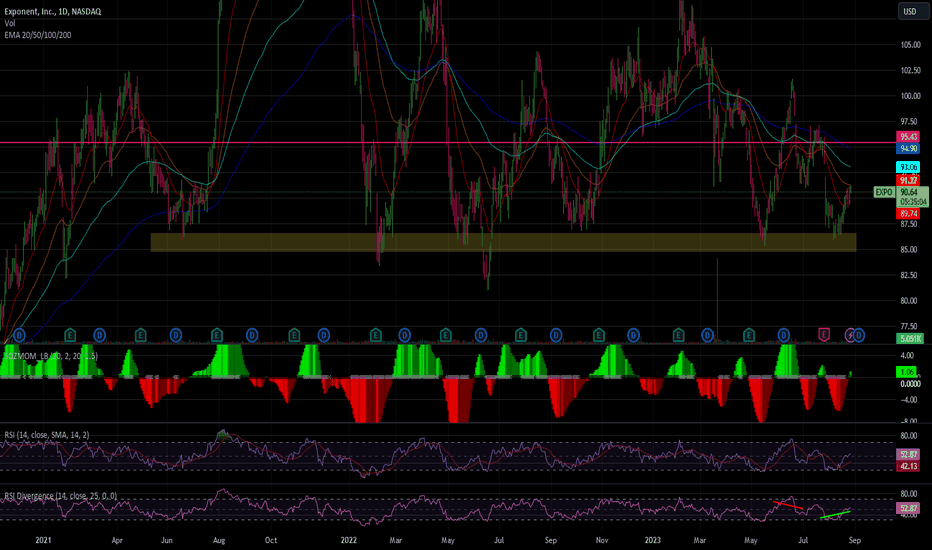The image size is (932, 550).
Task: Select the EMA 20/50/100/200 indicator legend
Action: tap(37, 35)
